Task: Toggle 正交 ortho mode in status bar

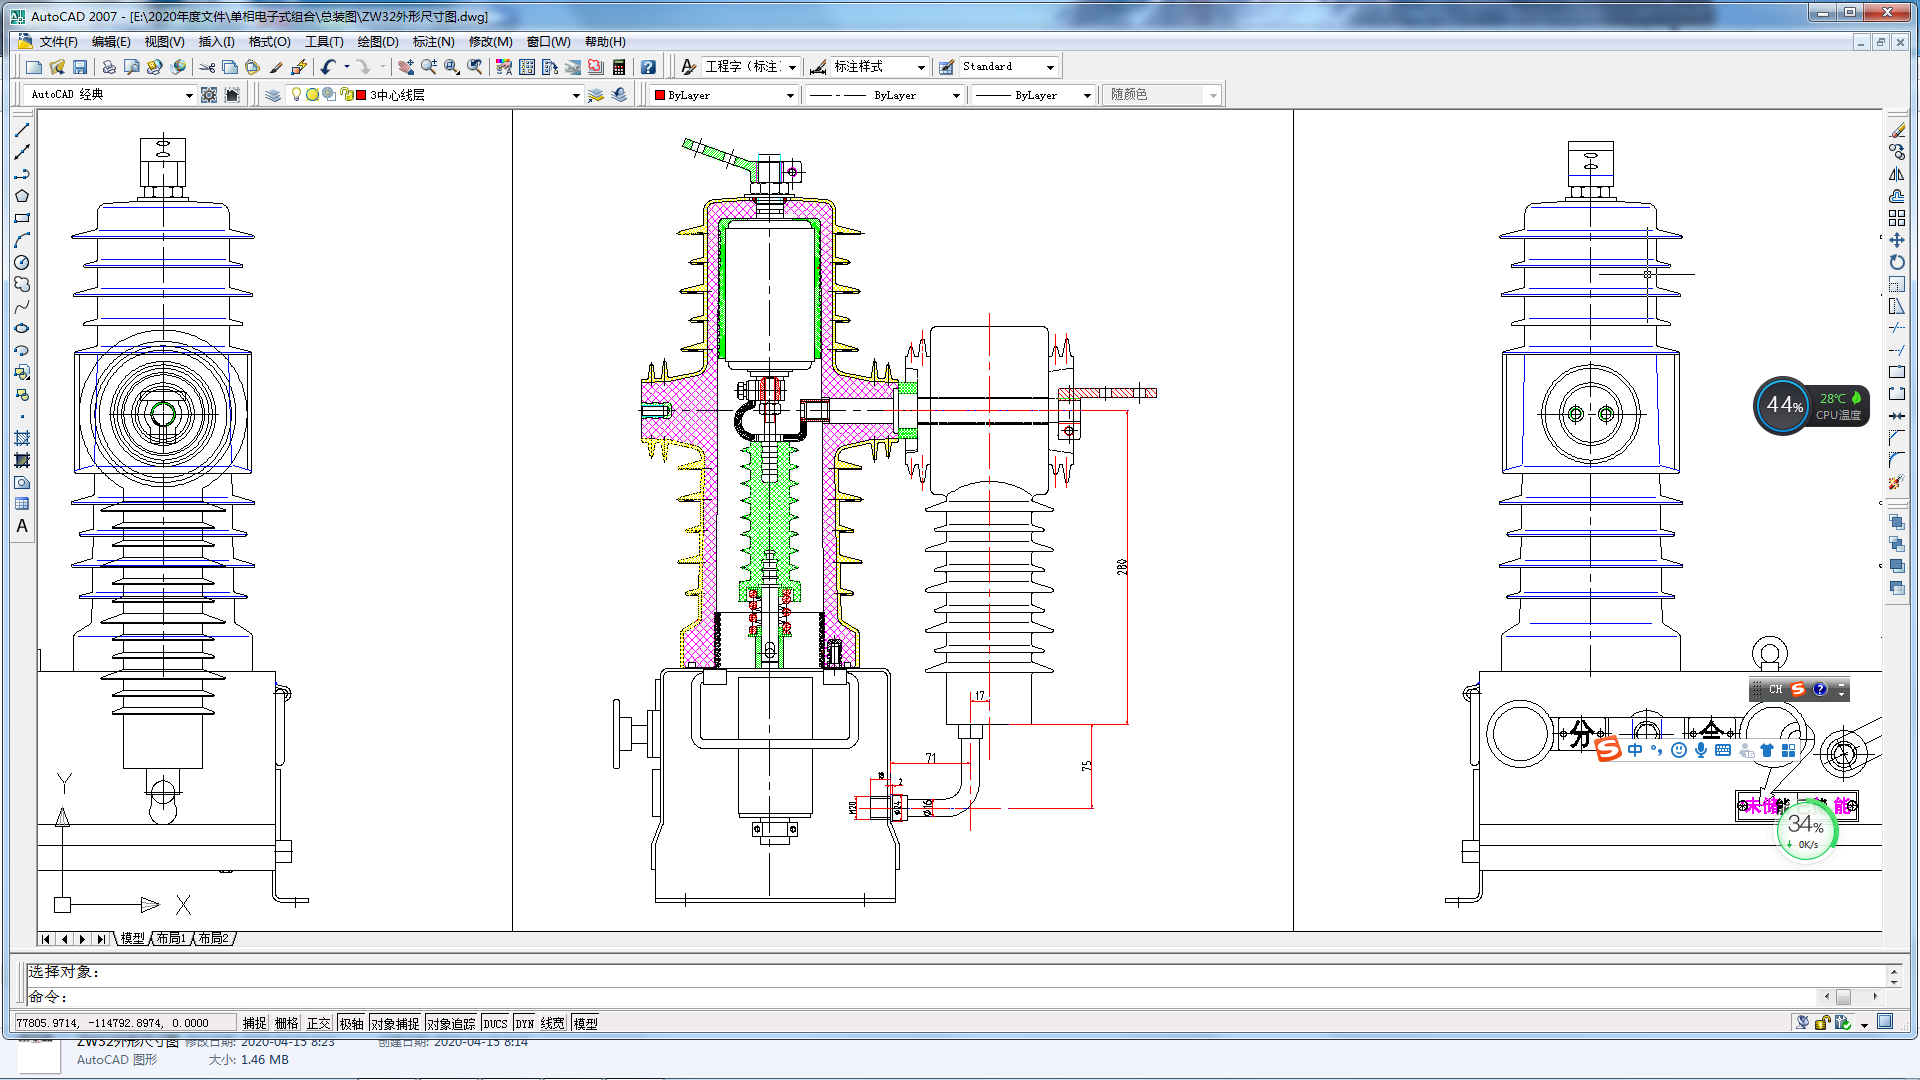Action: point(318,1023)
